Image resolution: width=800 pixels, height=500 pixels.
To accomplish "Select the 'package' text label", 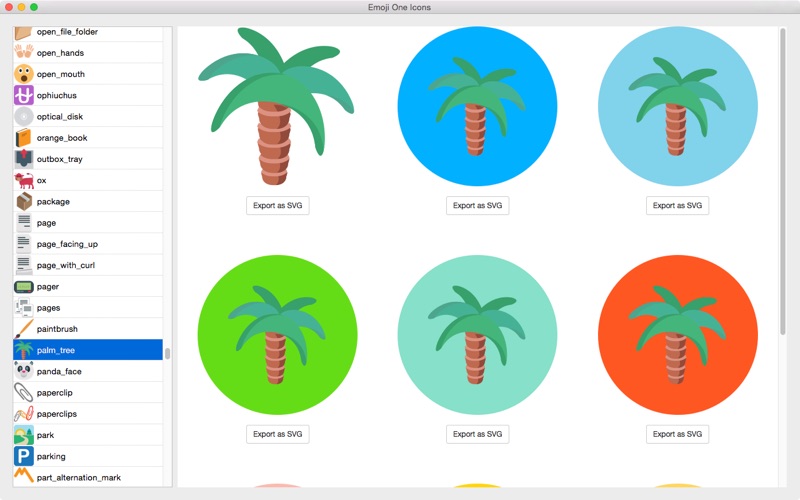I will (x=53, y=202).
